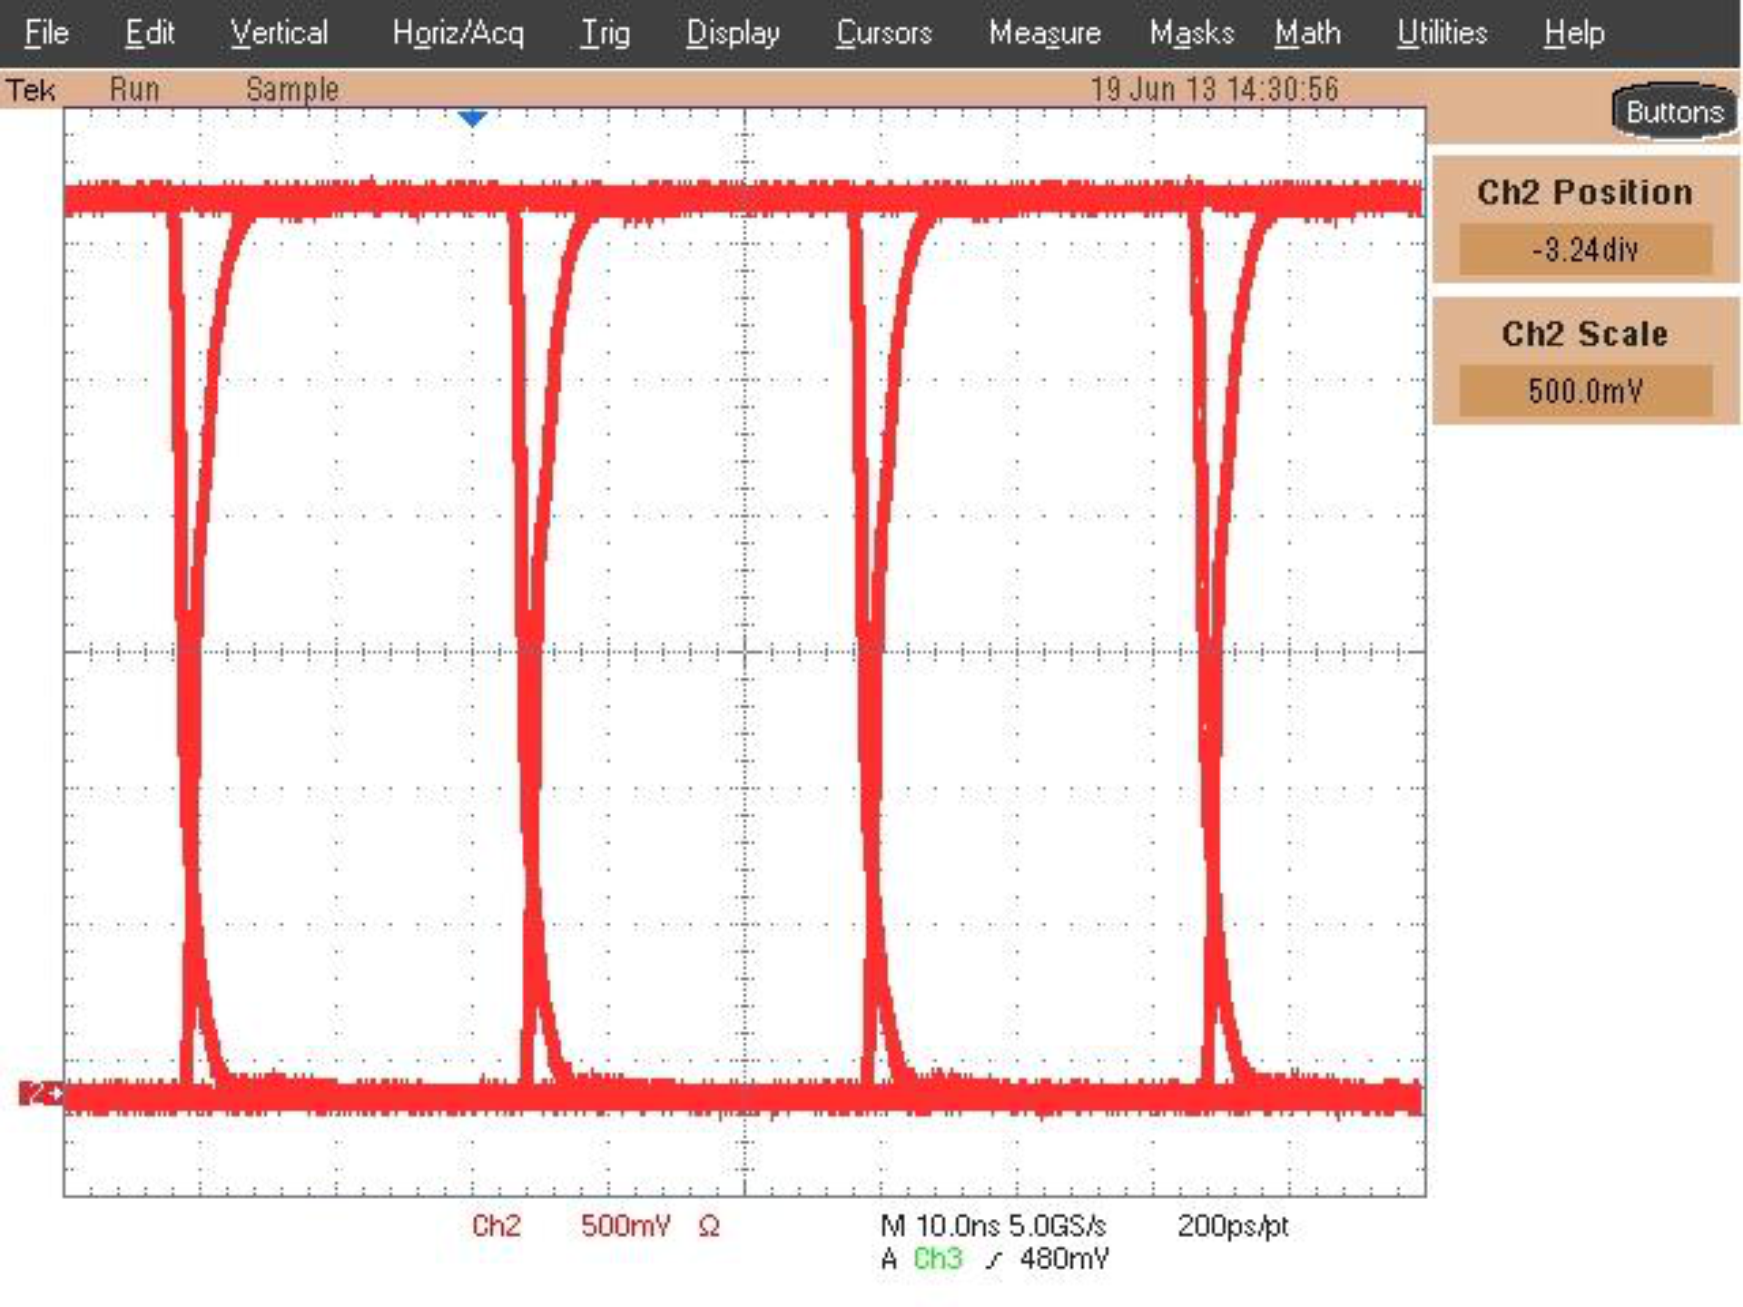Select the Ch2 channel indicator arrow

coord(40,1095)
